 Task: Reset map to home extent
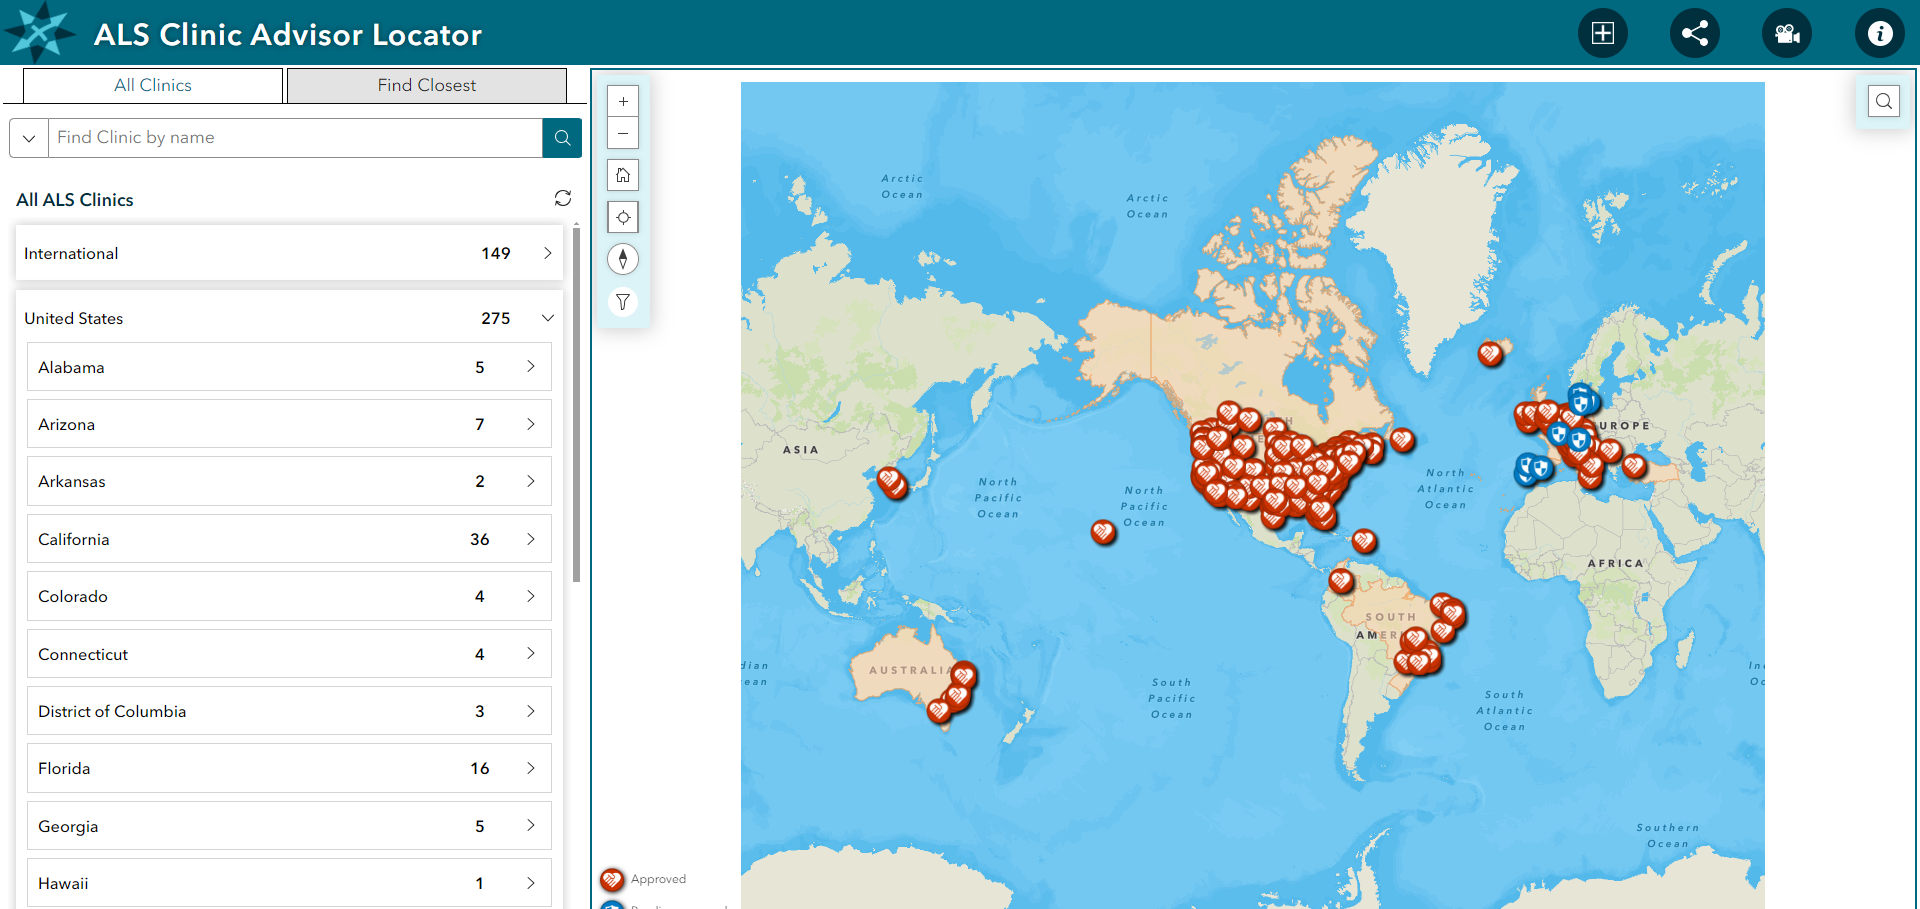click(x=623, y=175)
